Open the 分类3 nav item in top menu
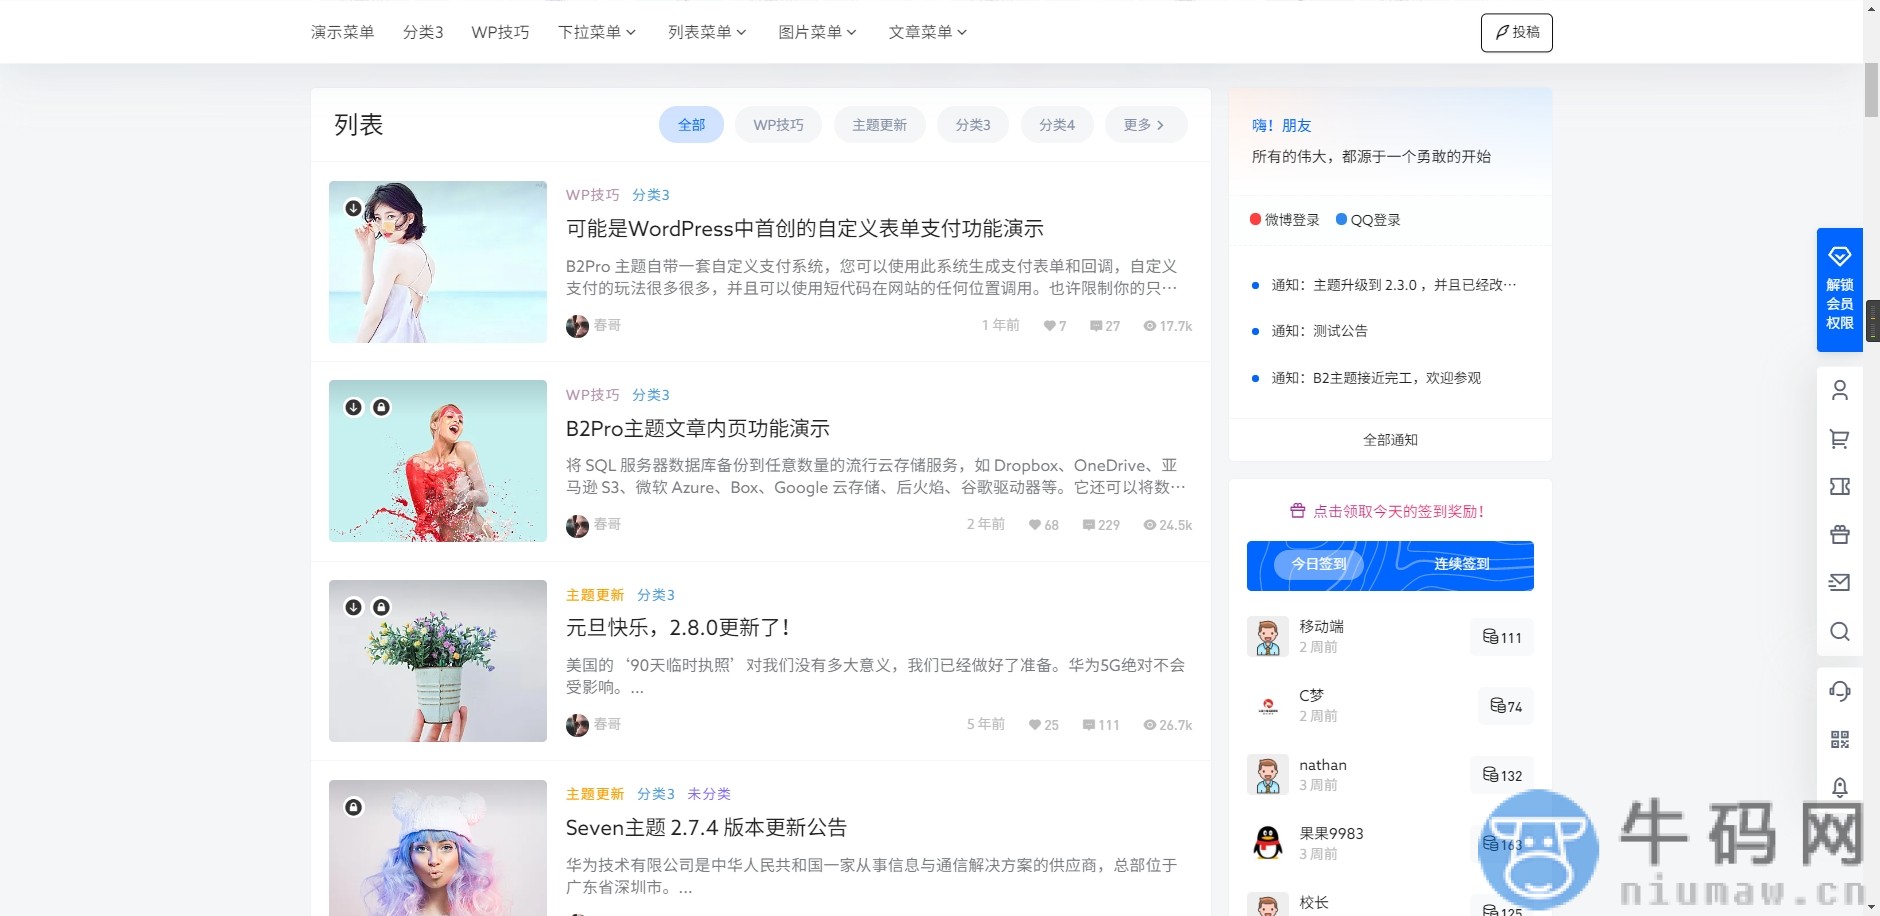The height and width of the screenshot is (916, 1880). [423, 32]
